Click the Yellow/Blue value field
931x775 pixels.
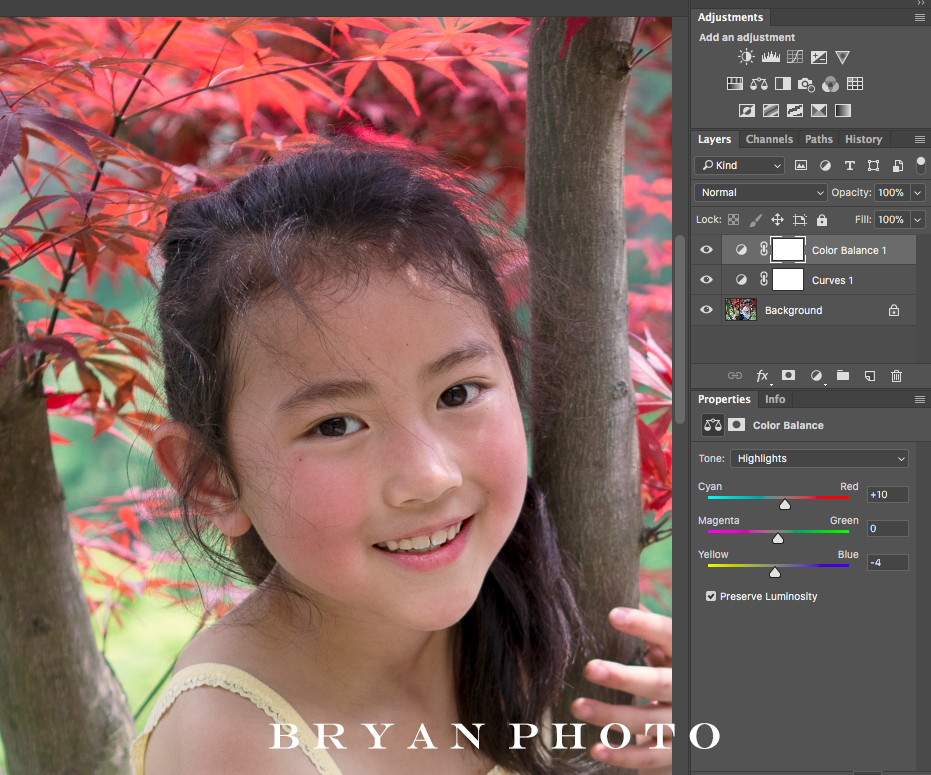tap(888, 562)
